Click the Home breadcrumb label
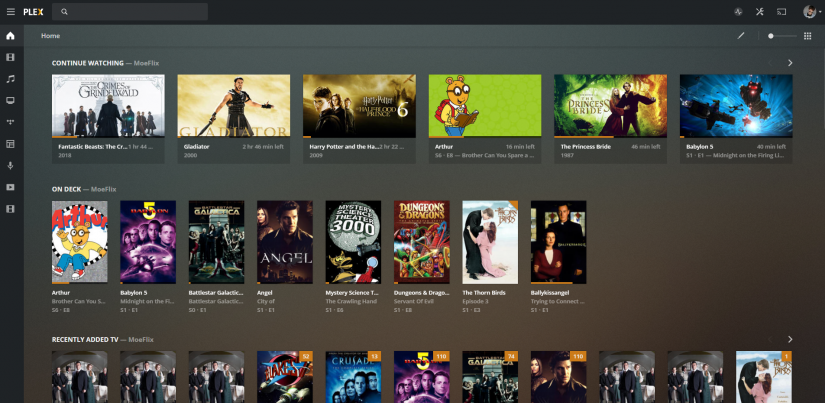 pyautogui.click(x=51, y=36)
